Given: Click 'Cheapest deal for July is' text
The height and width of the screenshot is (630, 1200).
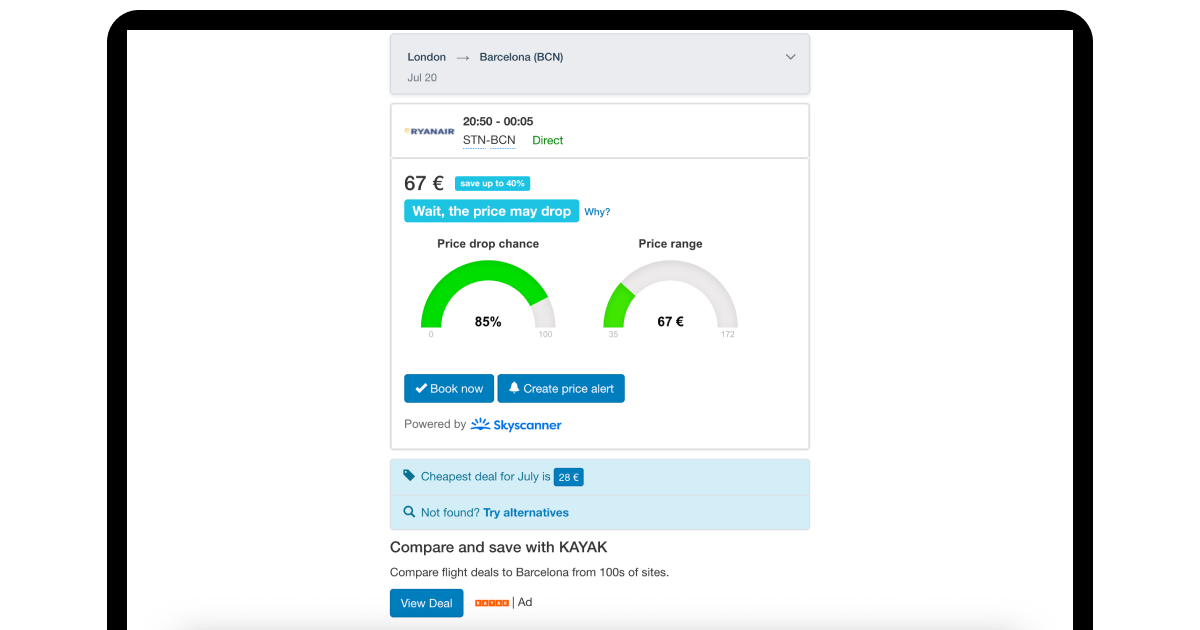Looking at the screenshot, I should 486,477.
